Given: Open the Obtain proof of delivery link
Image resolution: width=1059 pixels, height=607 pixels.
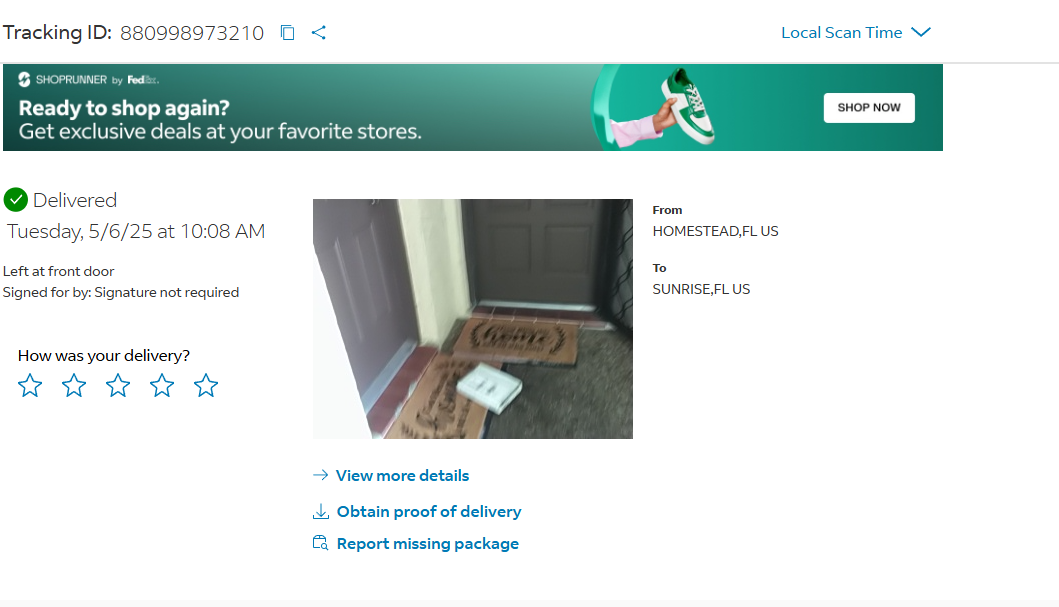Looking at the screenshot, I should click(x=429, y=512).
